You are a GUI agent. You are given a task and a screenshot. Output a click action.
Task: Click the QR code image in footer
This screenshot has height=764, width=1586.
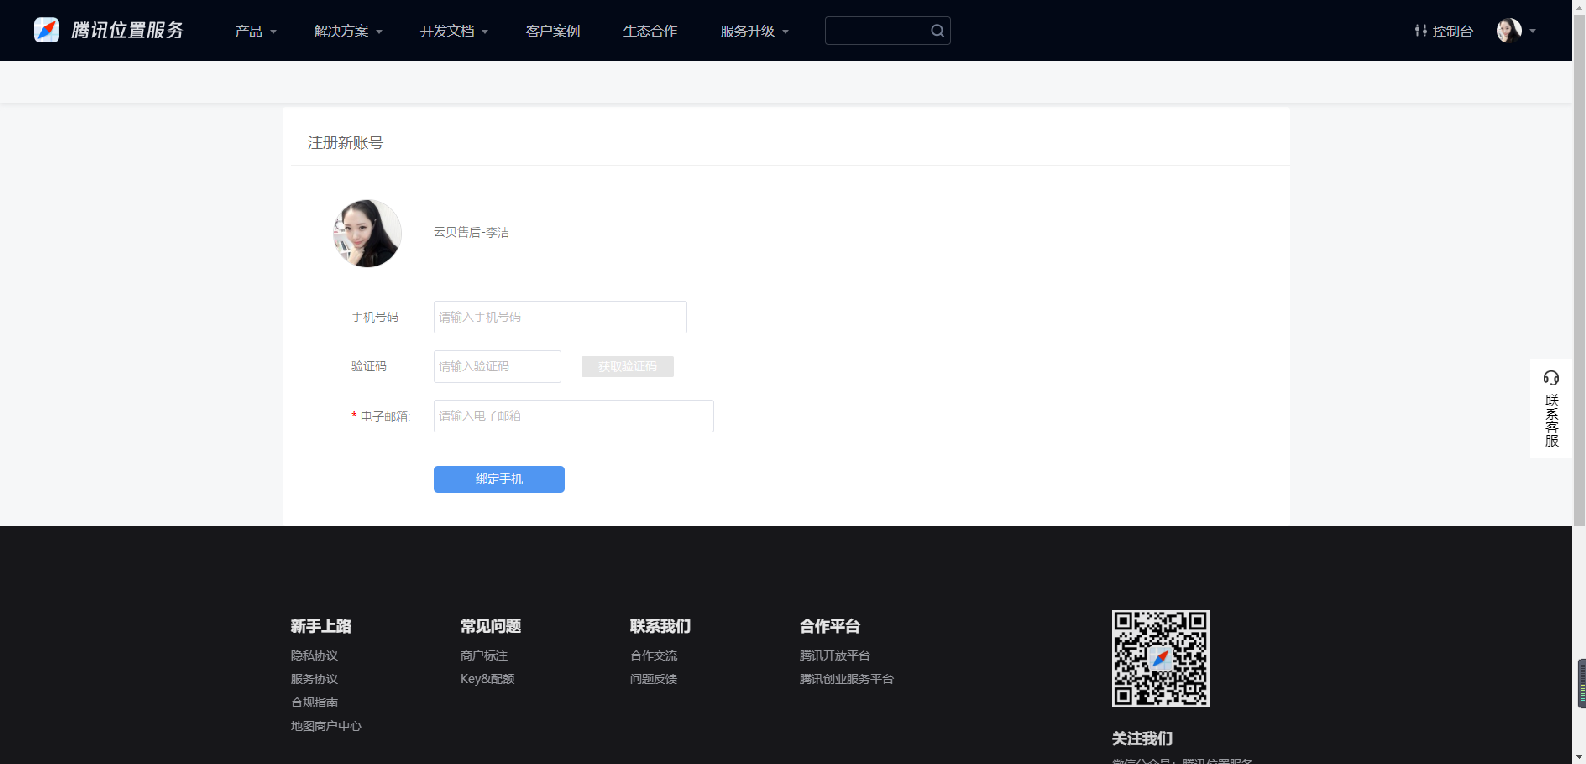tap(1161, 658)
